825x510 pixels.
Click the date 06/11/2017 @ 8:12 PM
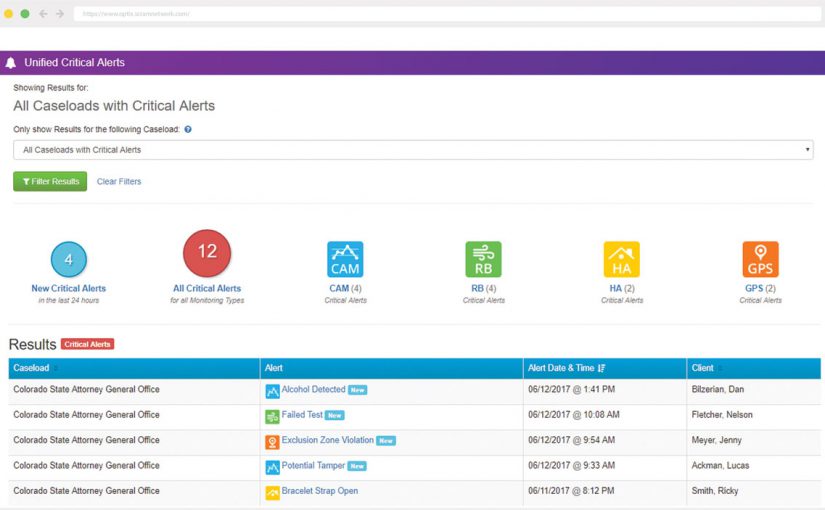pyautogui.click(x=571, y=491)
